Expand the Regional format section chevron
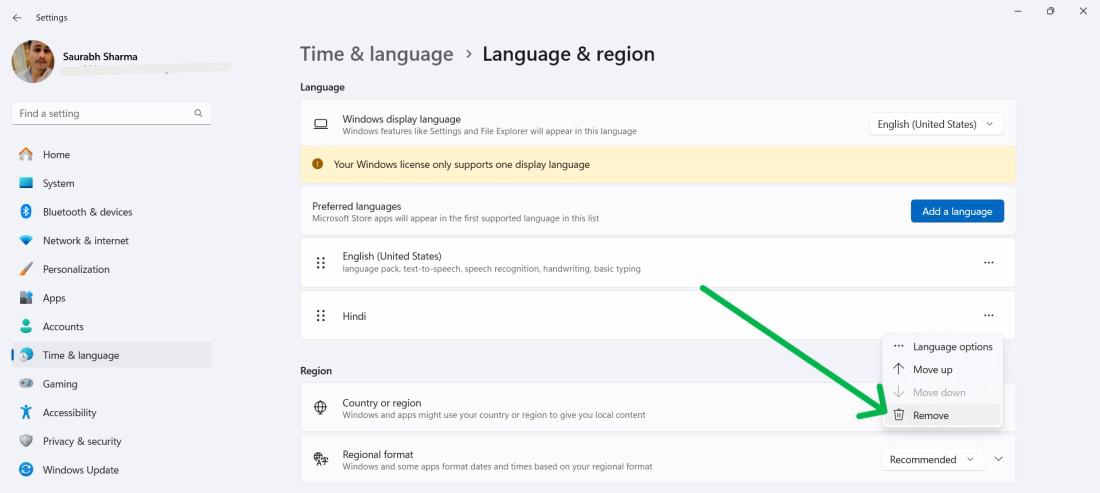The image size is (1100, 493). point(999,459)
